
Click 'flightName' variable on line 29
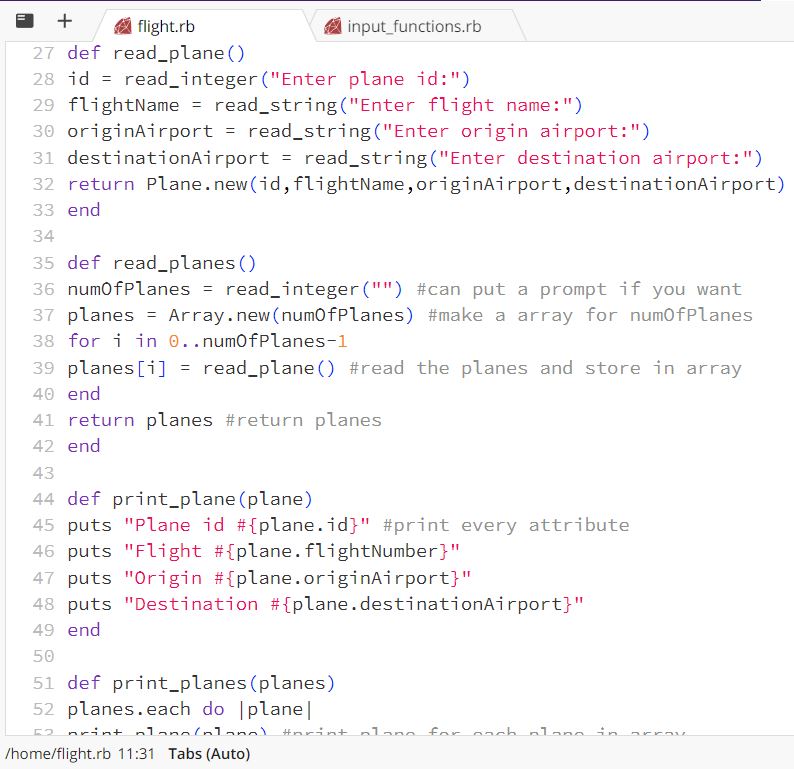click(123, 105)
